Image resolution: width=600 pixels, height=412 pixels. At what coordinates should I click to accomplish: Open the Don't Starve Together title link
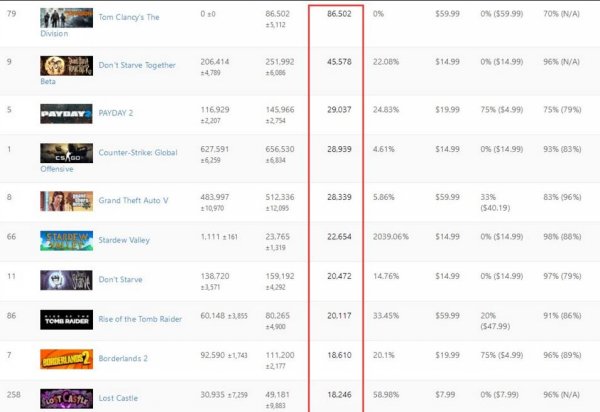point(137,65)
